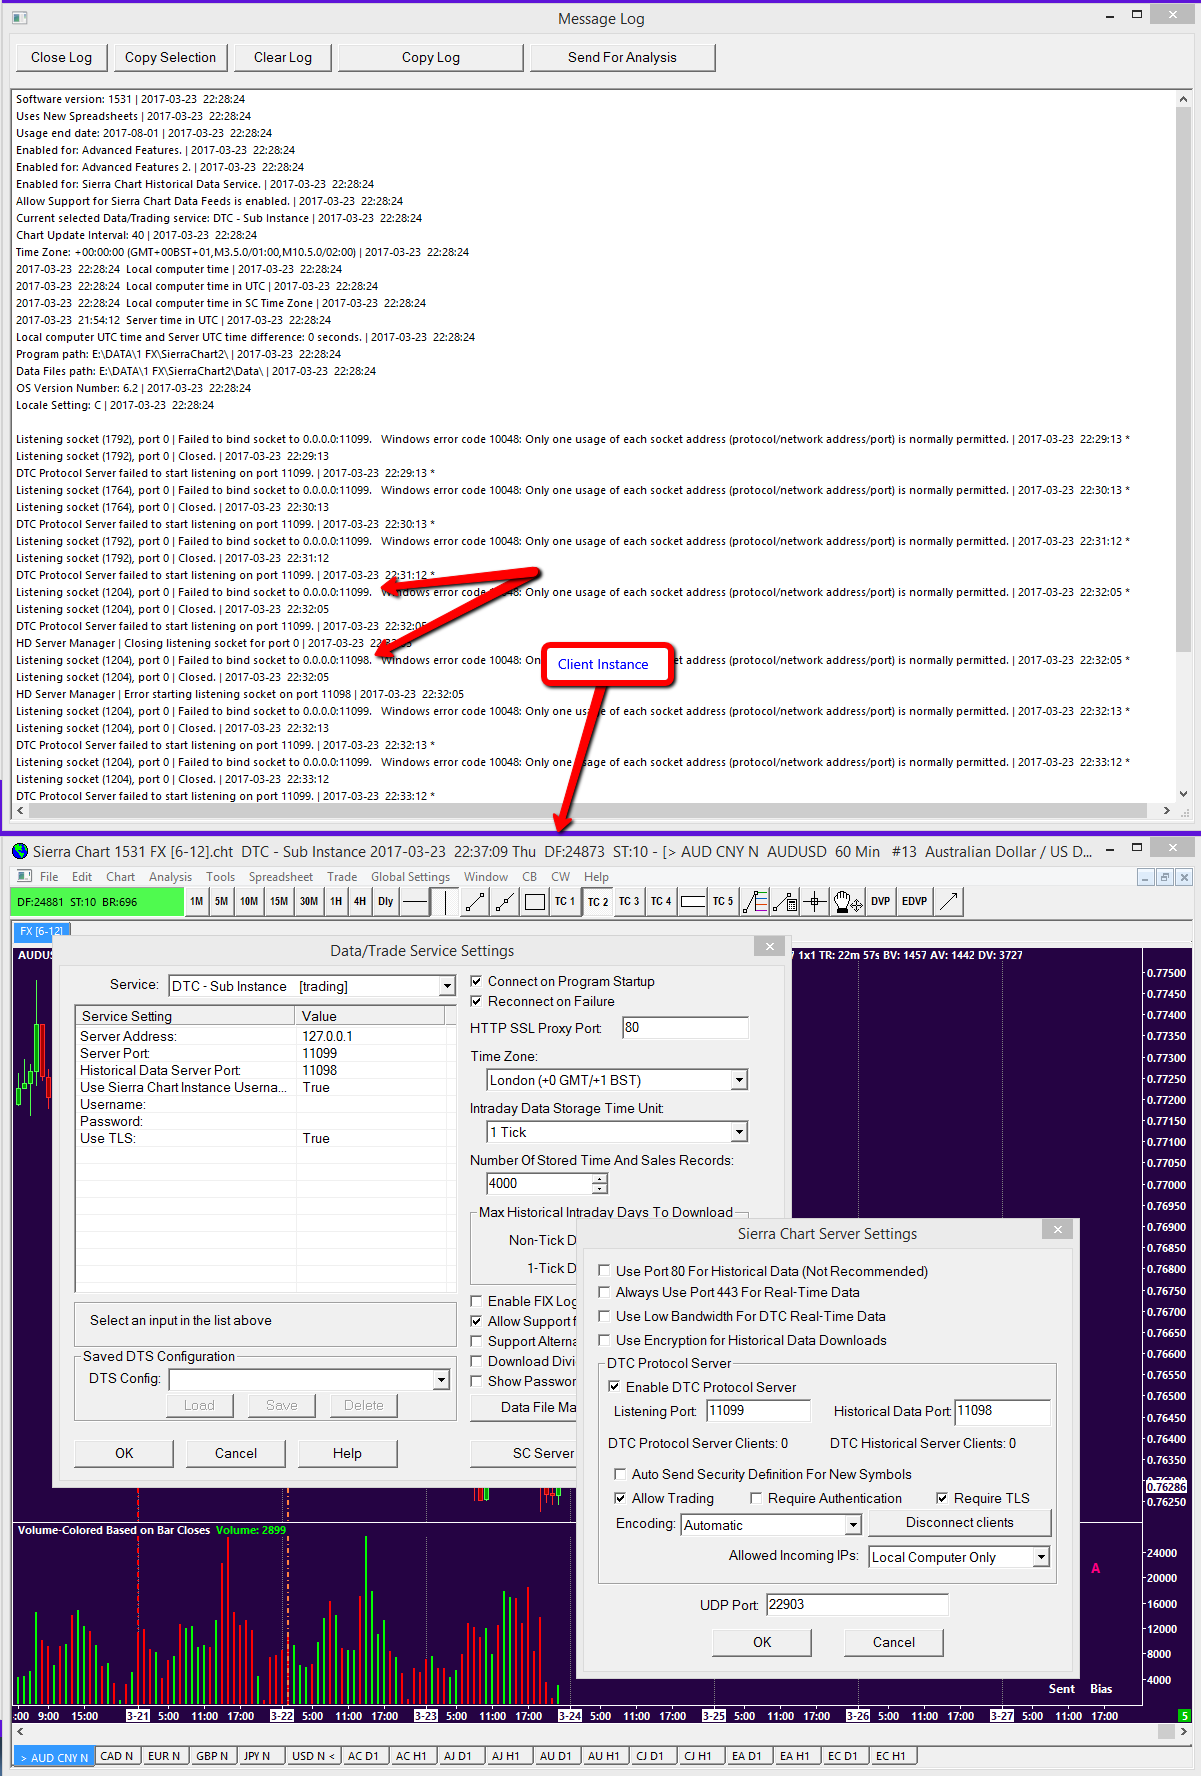Click the Message Log window icon
The image size is (1201, 1776).
pos(19,18)
